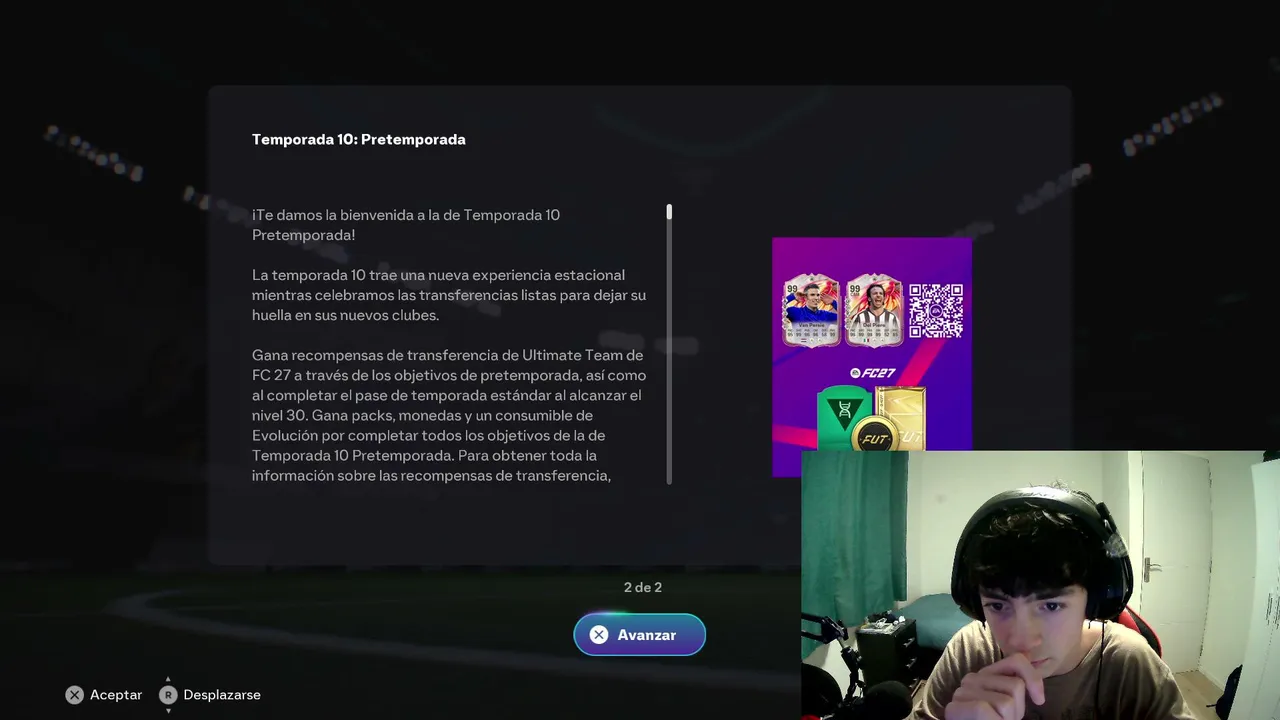1280x720 pixels.
Task: Click the R stick icon beside Desplazarse
Action: tap(168, 694)
